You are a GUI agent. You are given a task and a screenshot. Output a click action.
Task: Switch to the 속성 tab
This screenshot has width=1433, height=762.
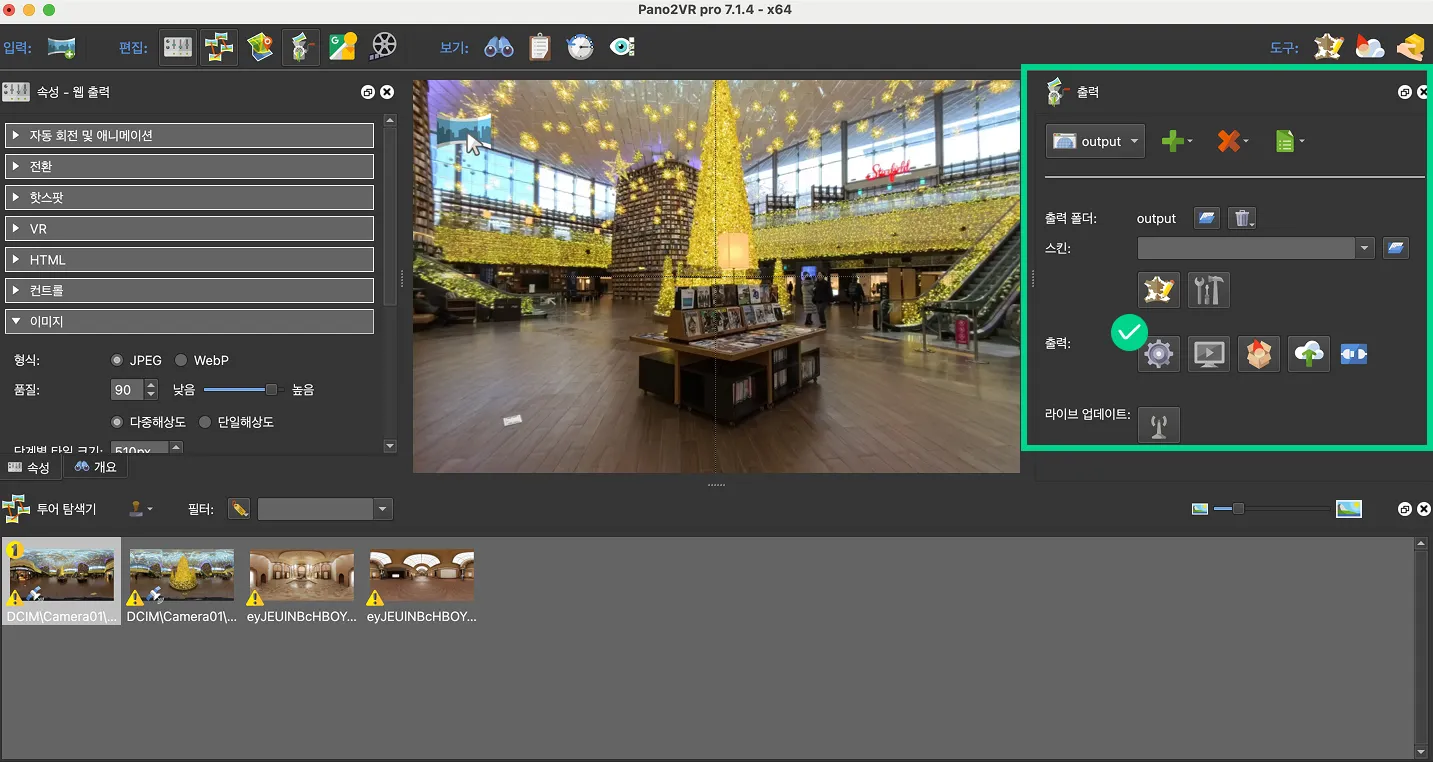pos(29,467)
